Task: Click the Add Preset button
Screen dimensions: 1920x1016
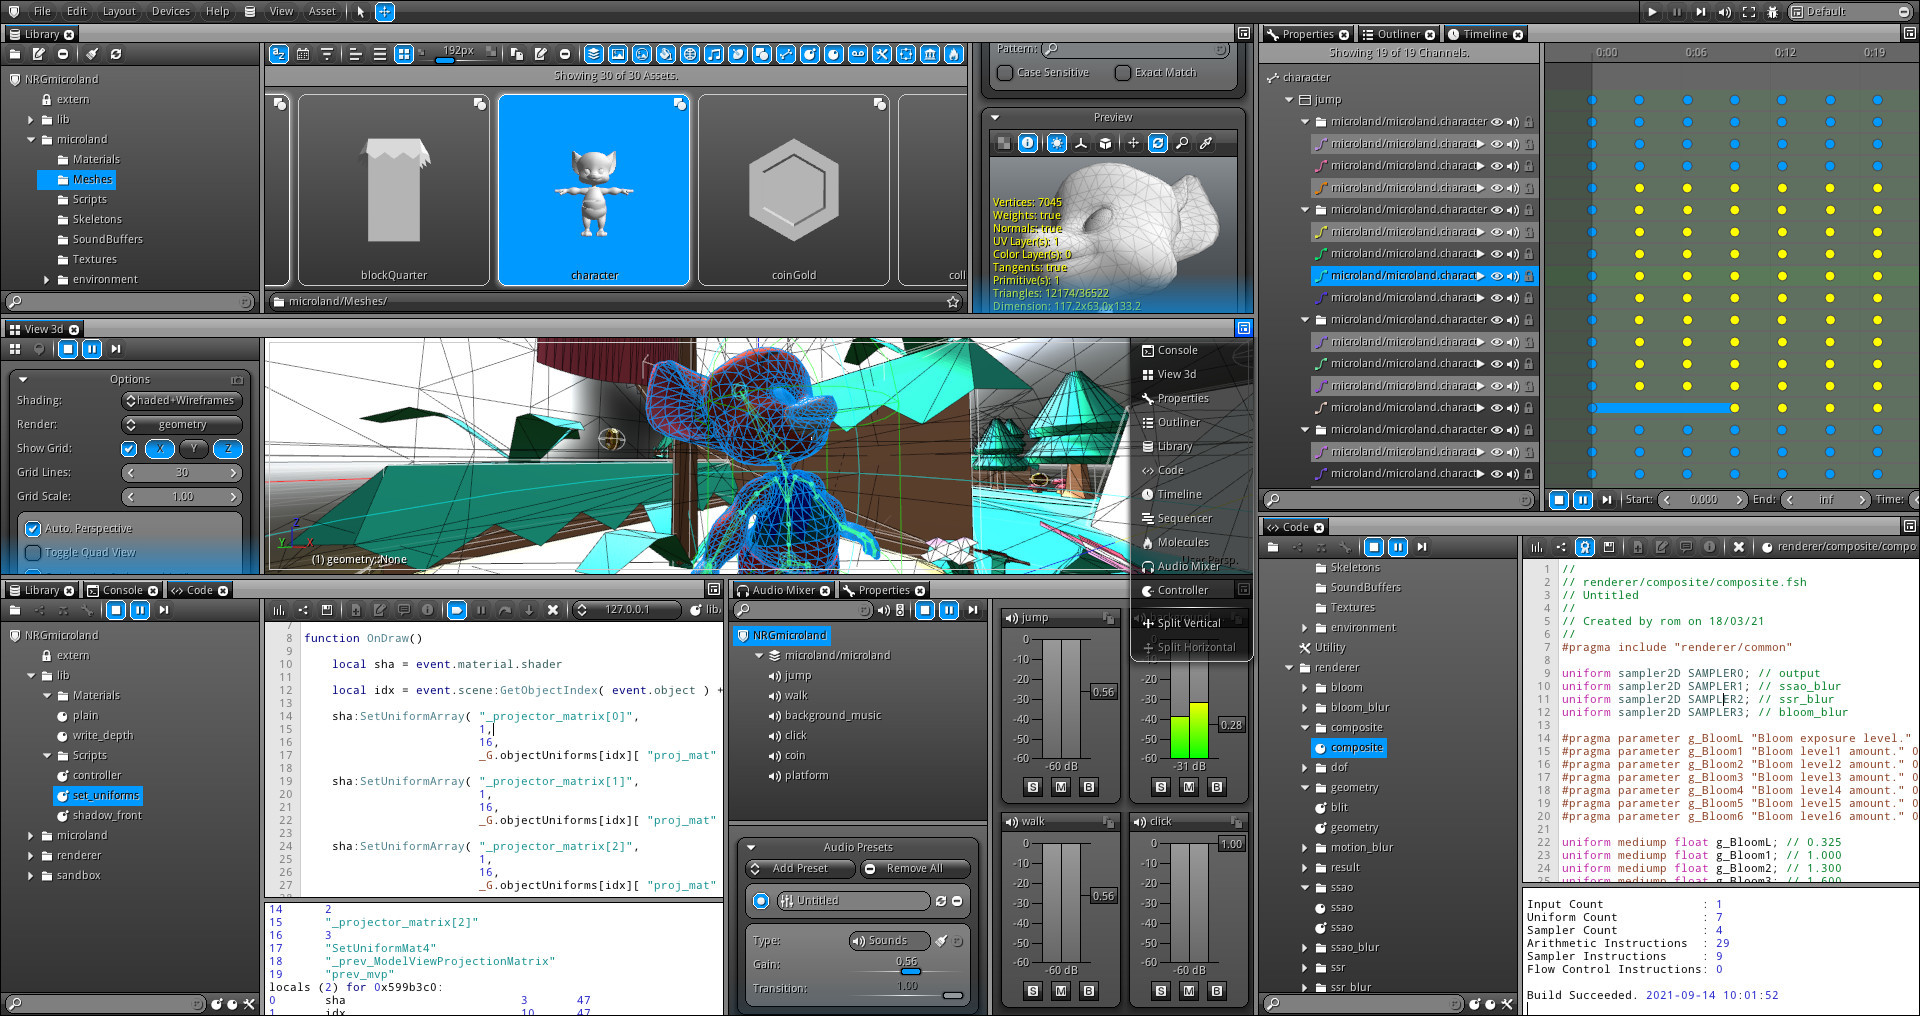Action: [x=800, y=869]
